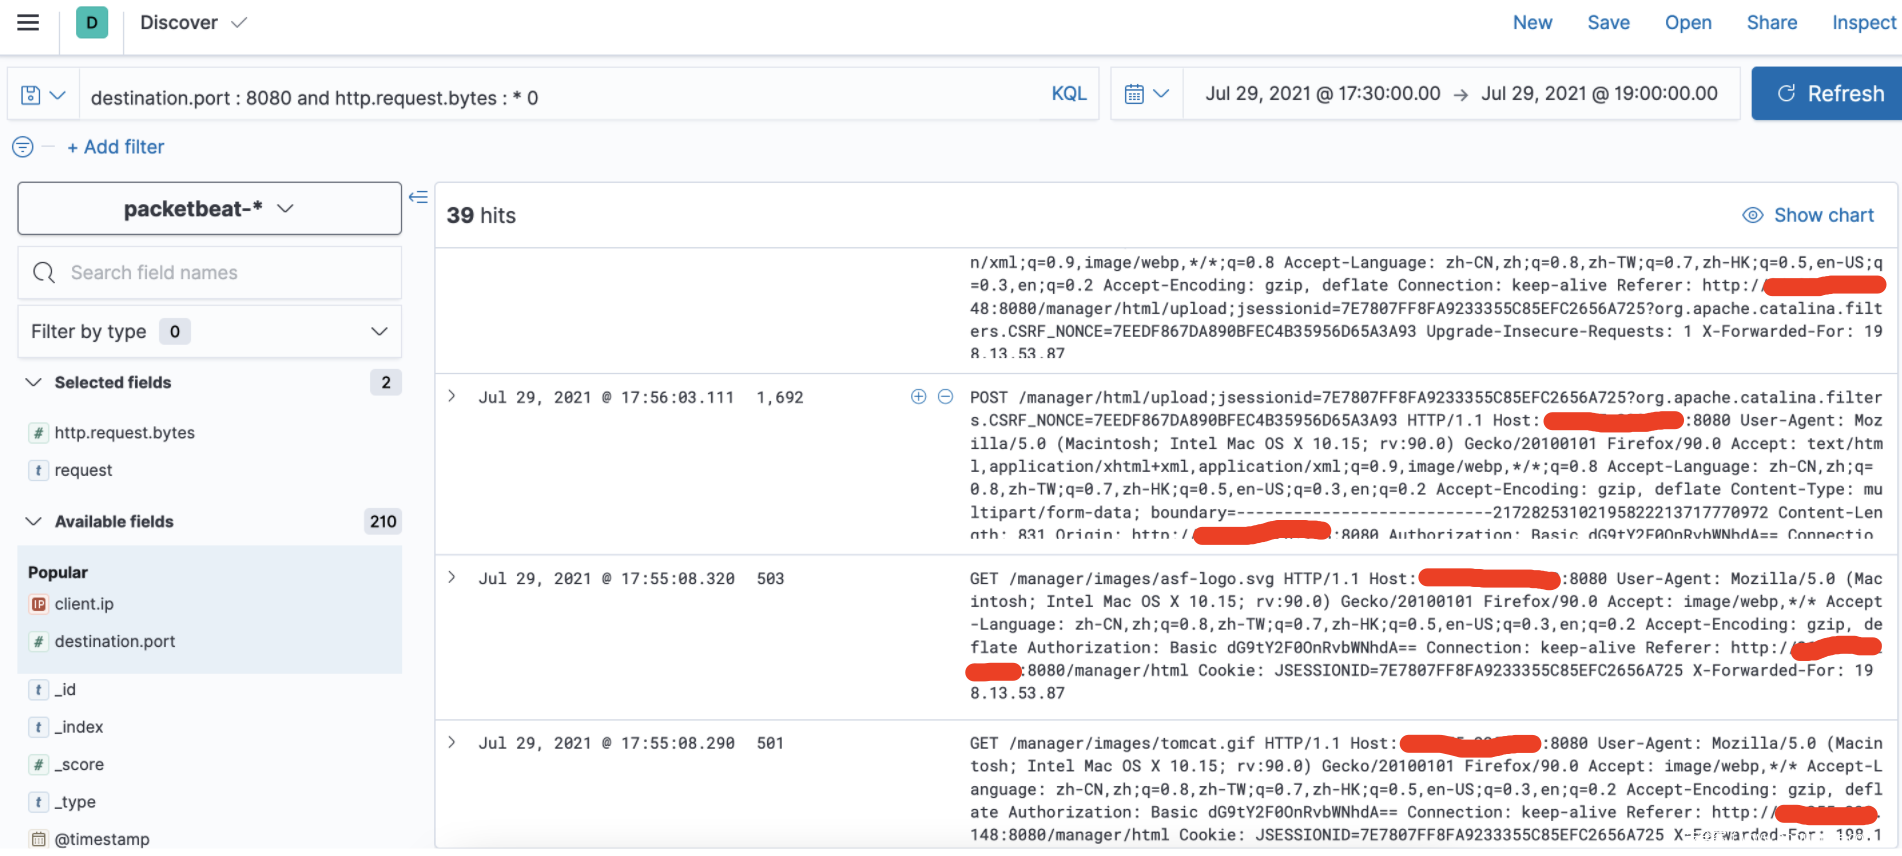
Task: Expand the Filter by type dropdown
Action: pyautogui.click(x=209, y=331)
